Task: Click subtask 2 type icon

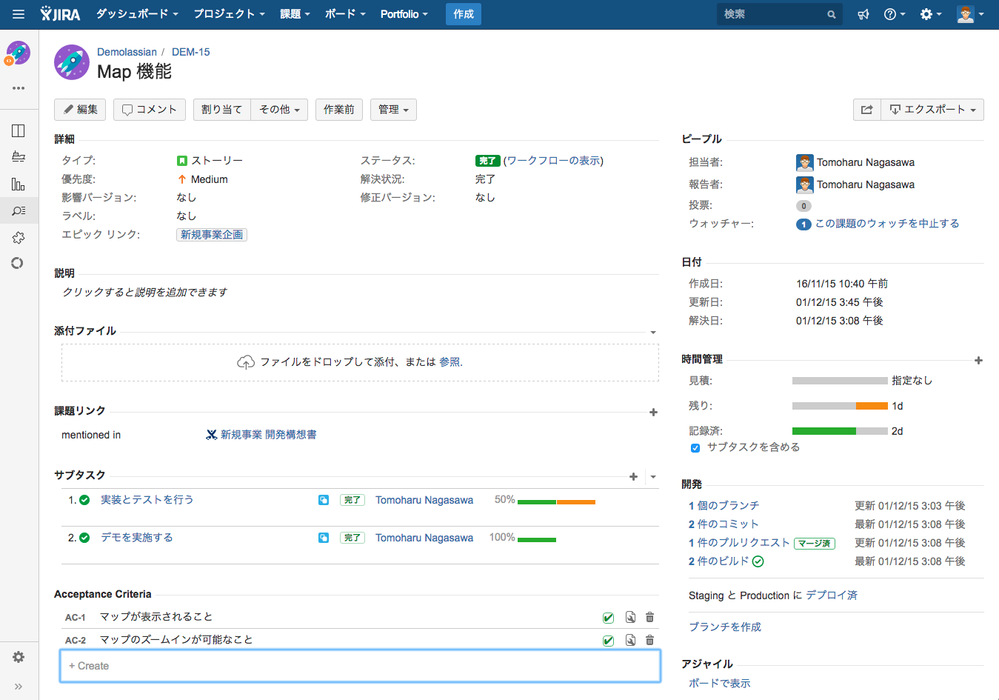Action: point(324,538)
